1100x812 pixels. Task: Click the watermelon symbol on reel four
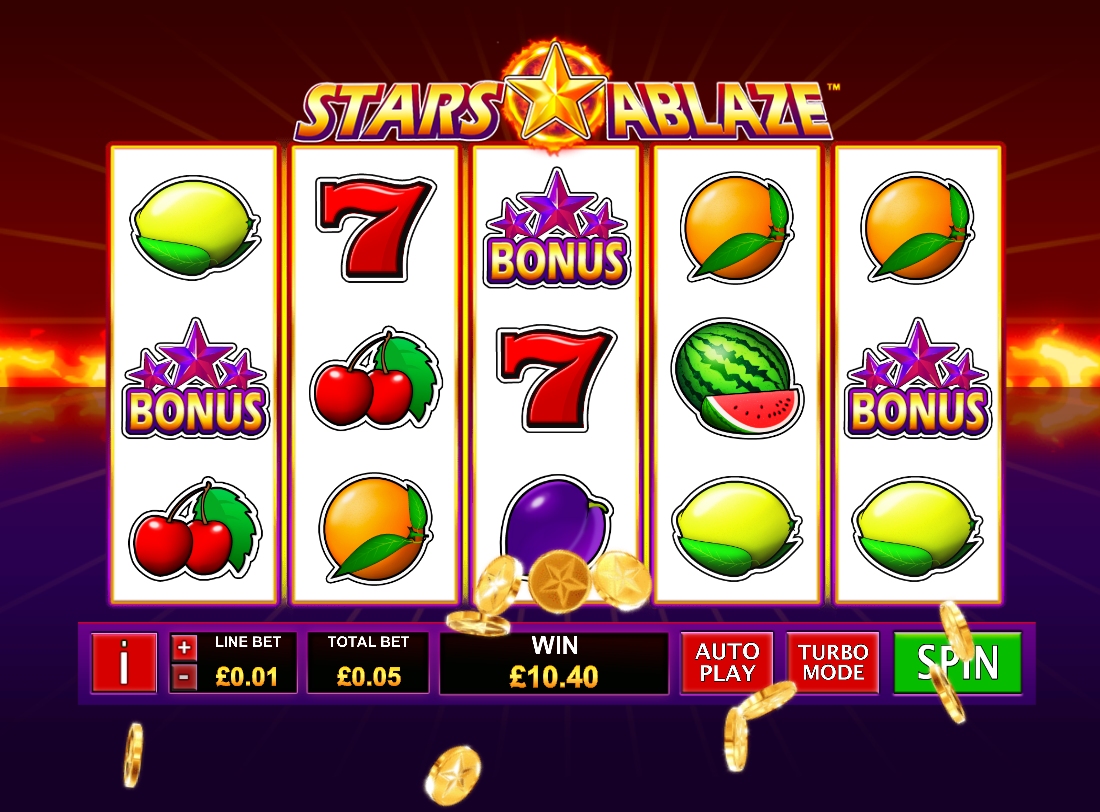pos(737,377)
